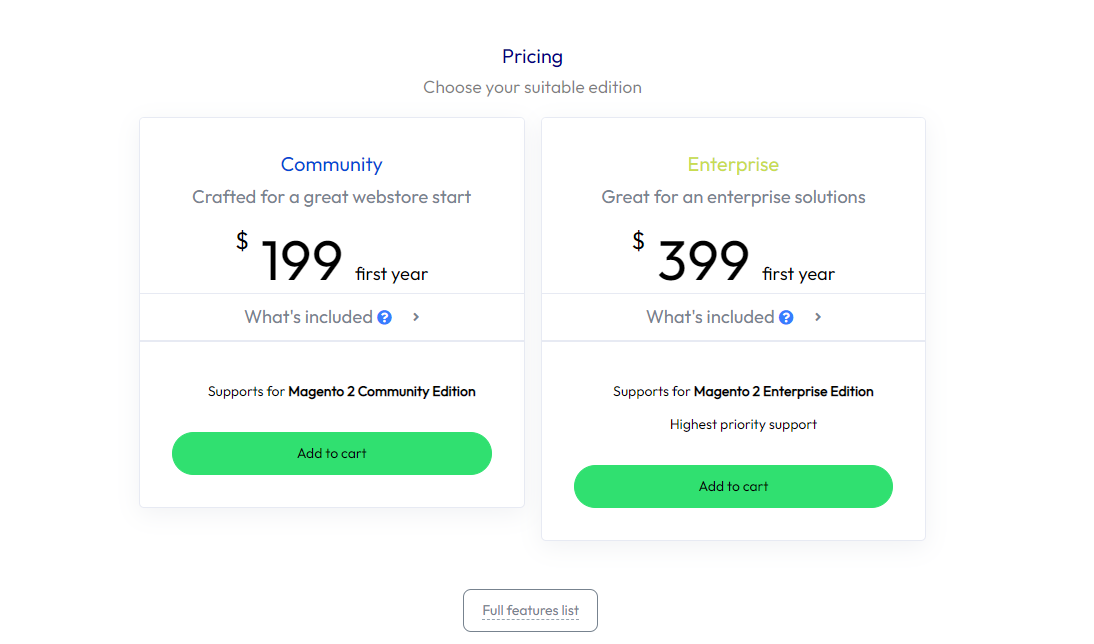Screen dimensions: 1094x644
Task: Expand Community What's included chevron
Action: point(416,317)
